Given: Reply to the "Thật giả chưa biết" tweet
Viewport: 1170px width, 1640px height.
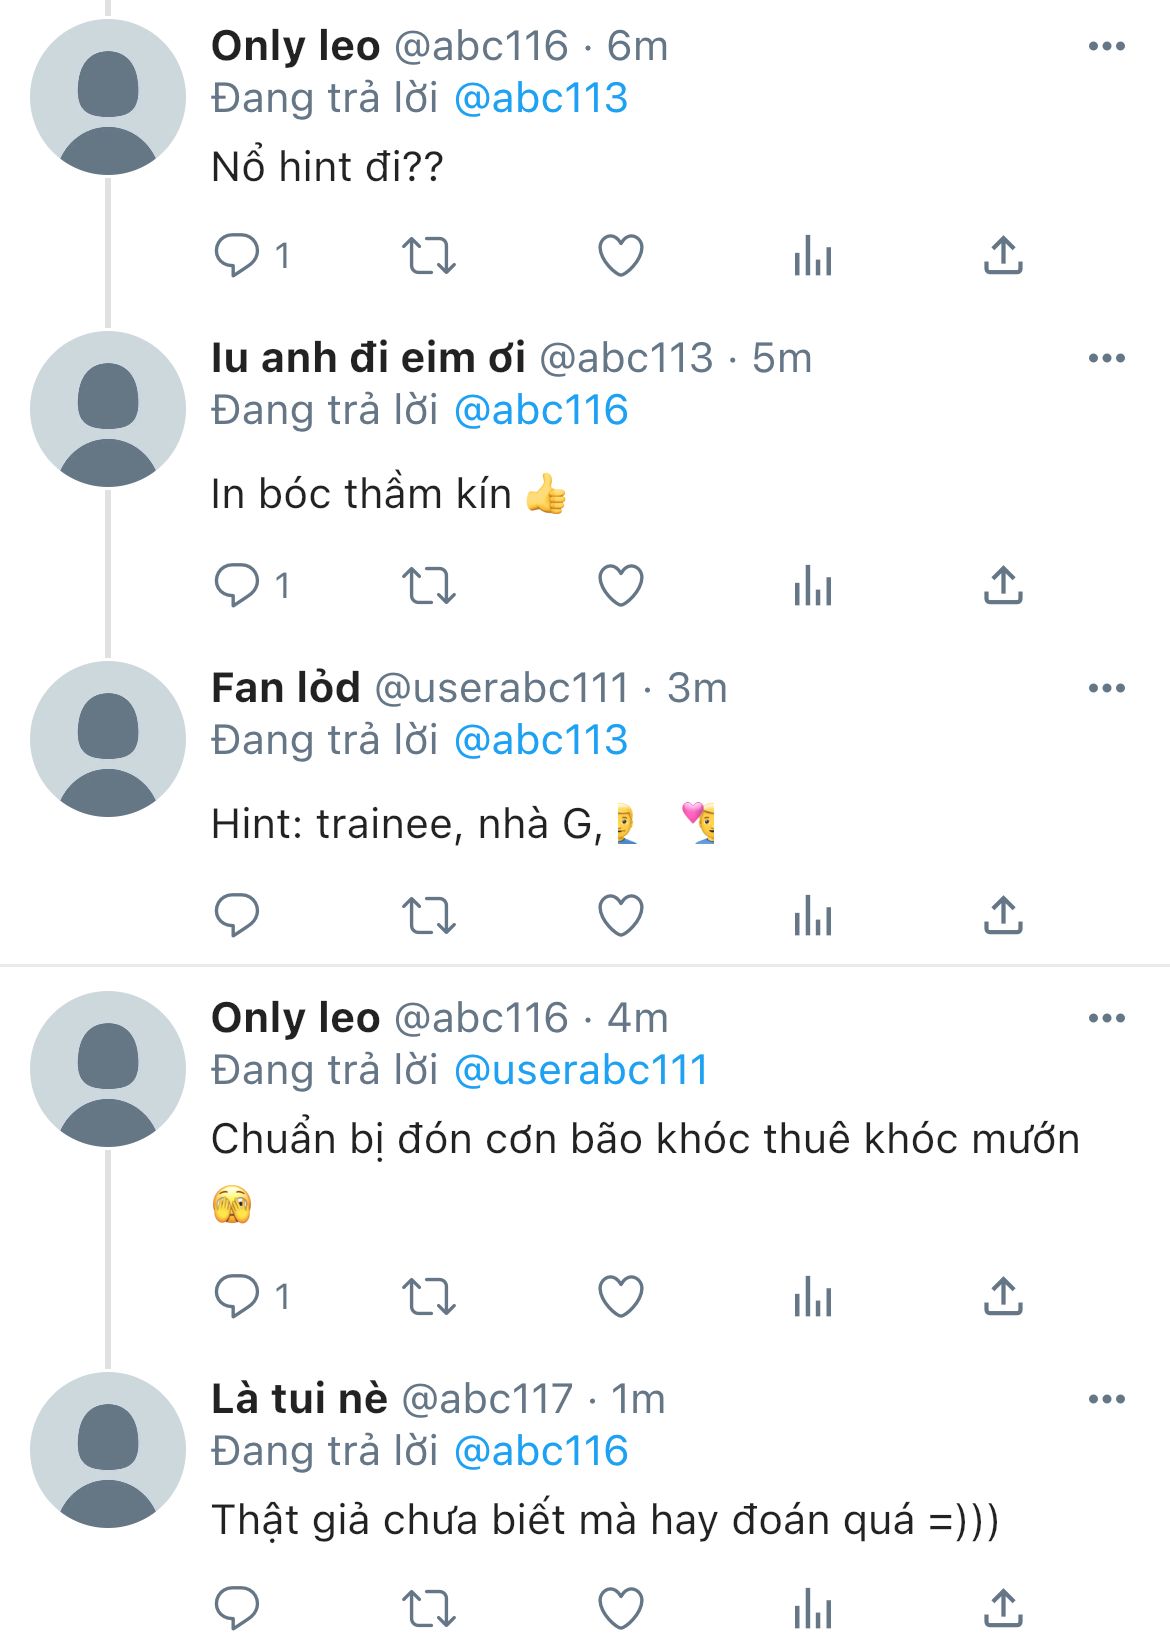Looking at the screenshot, I should (x=237, y=1607).
